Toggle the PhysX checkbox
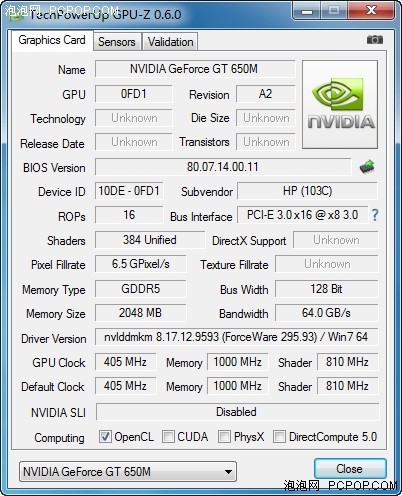402x496 pixels. [x=224, y=436]
